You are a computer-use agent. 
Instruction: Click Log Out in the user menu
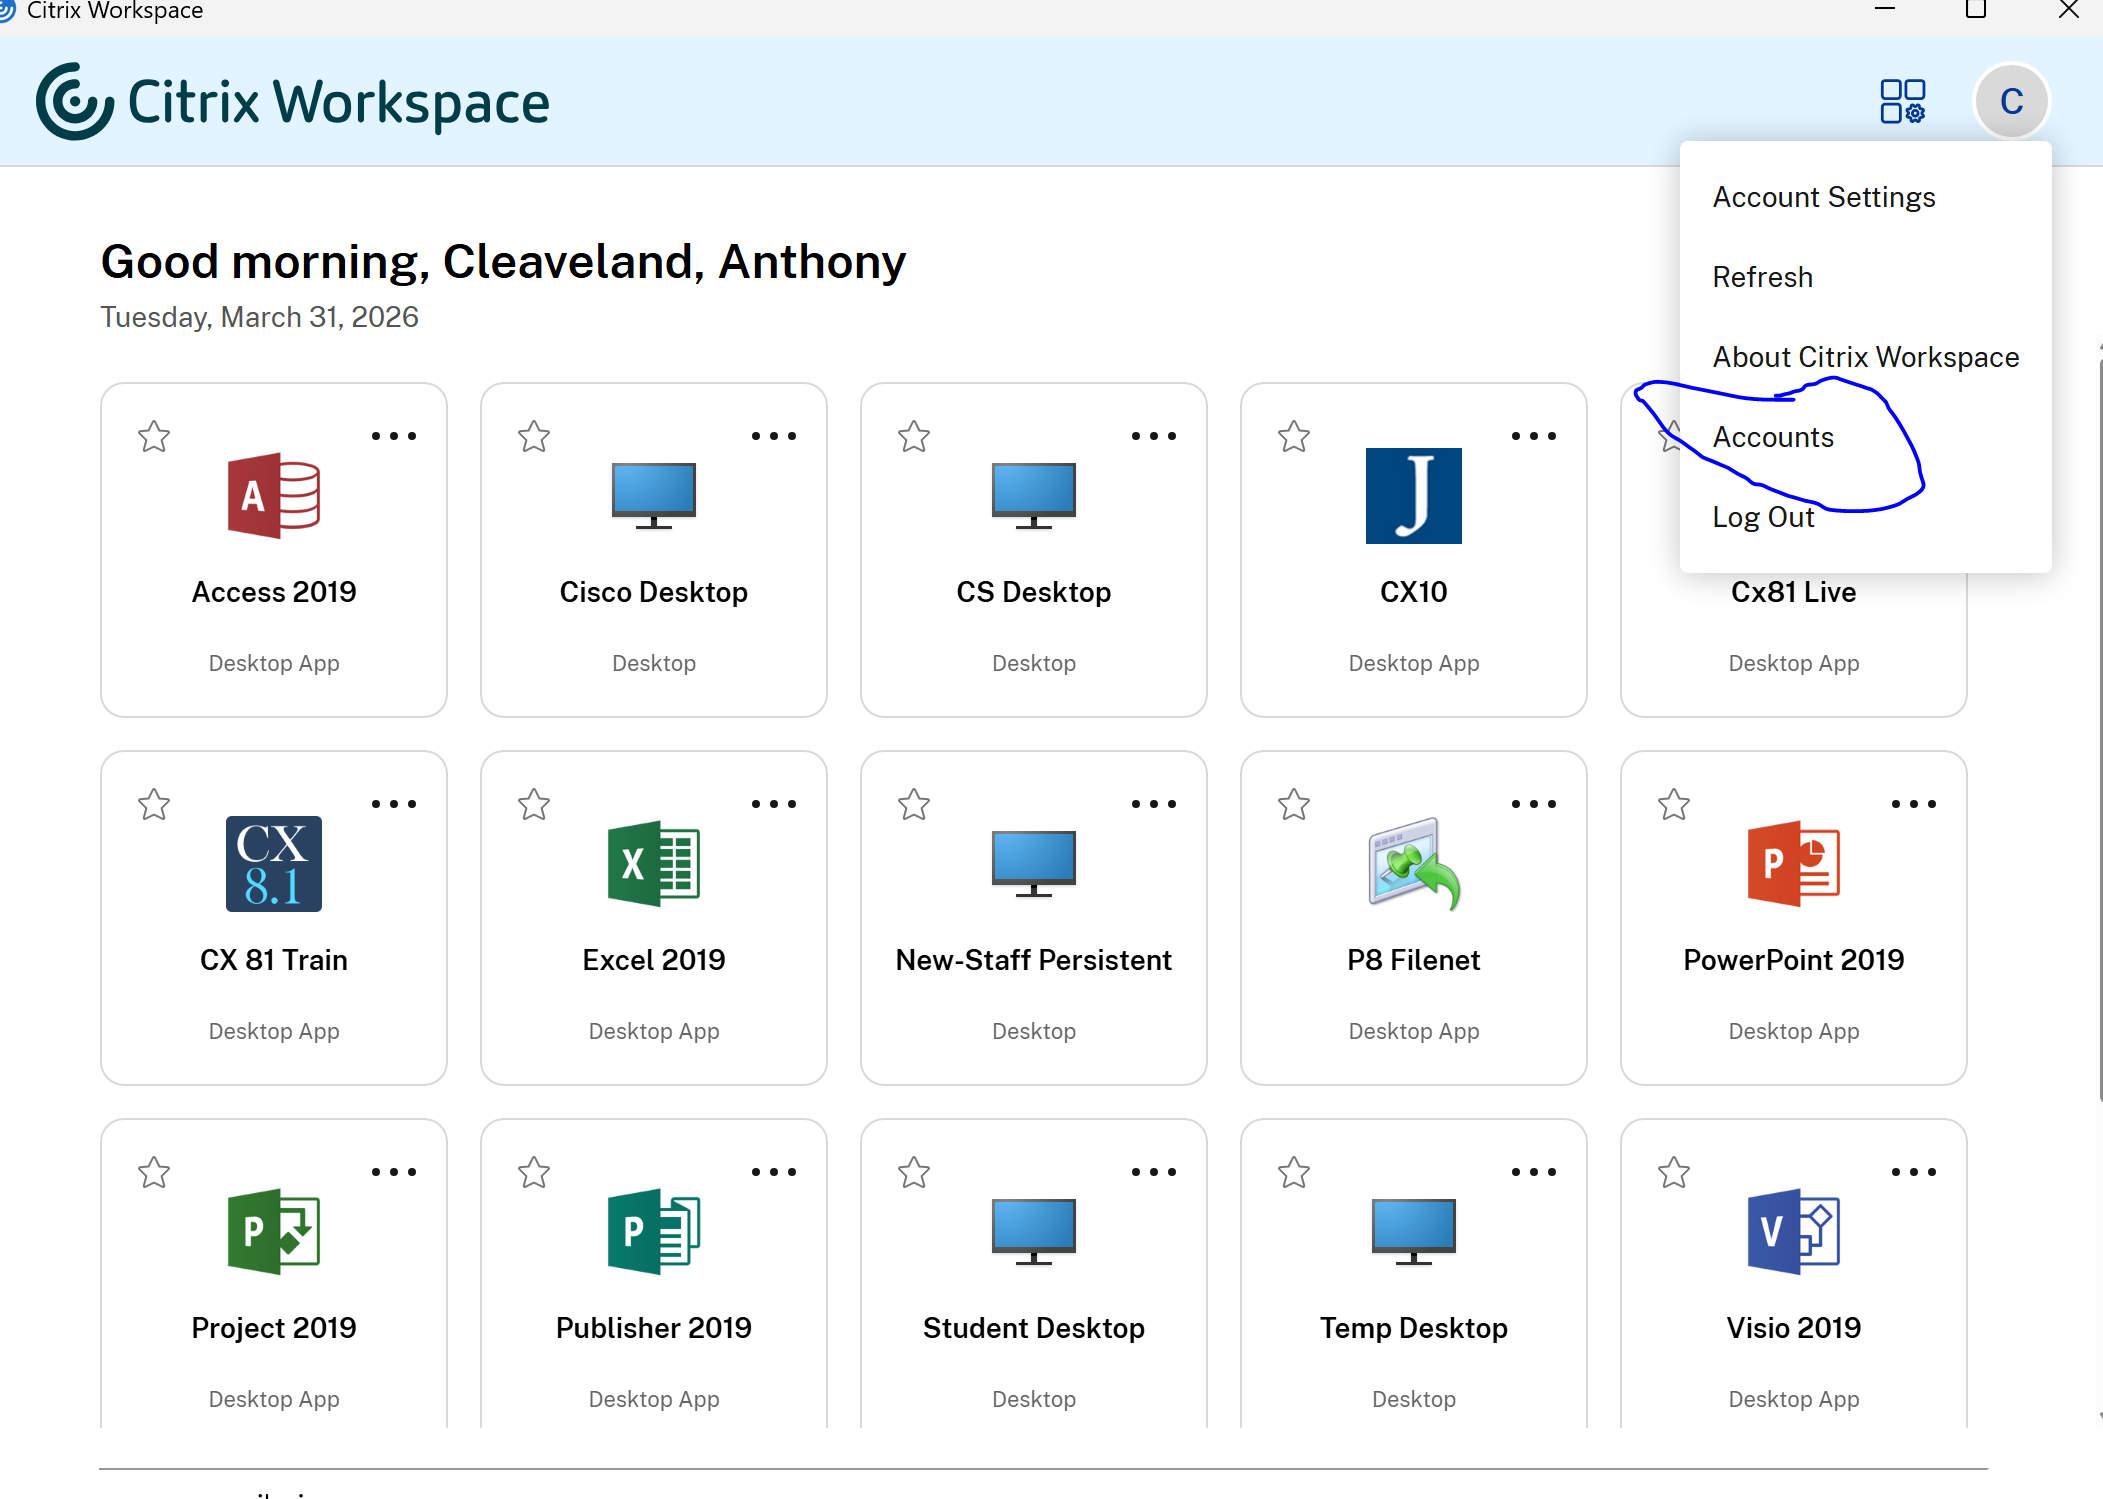point(1762,517)
